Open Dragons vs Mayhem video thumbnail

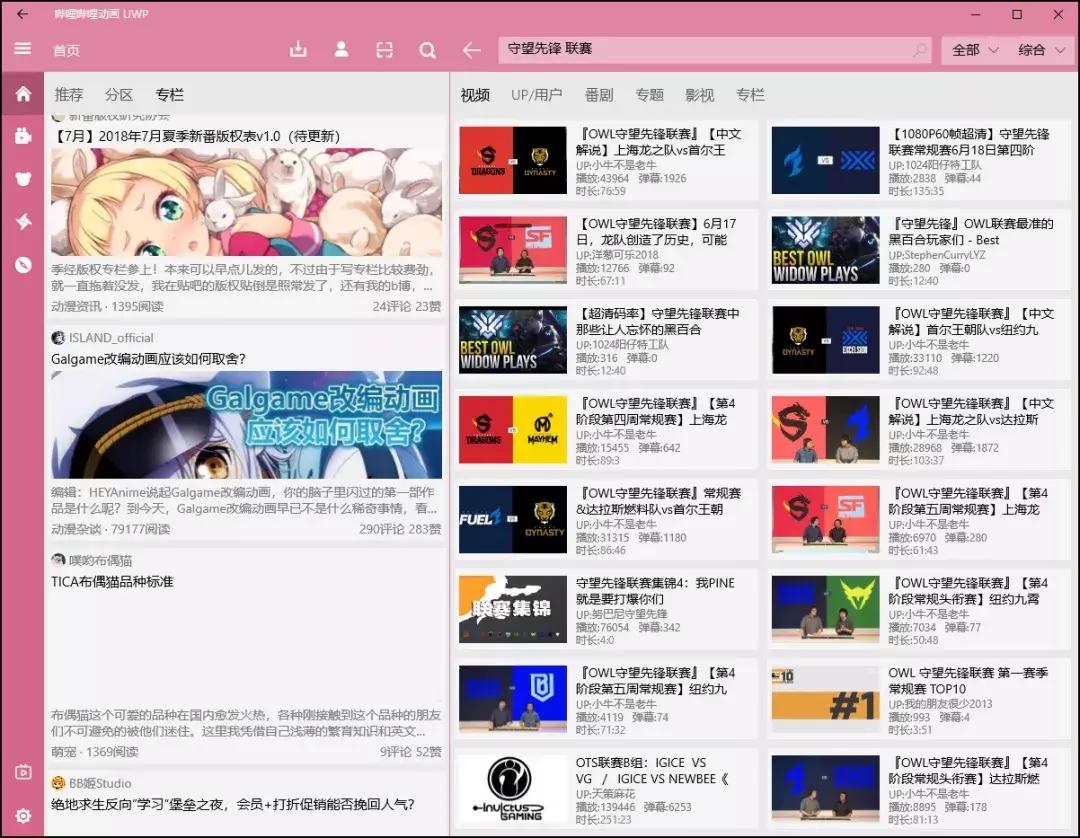click(x=512, y=429)
